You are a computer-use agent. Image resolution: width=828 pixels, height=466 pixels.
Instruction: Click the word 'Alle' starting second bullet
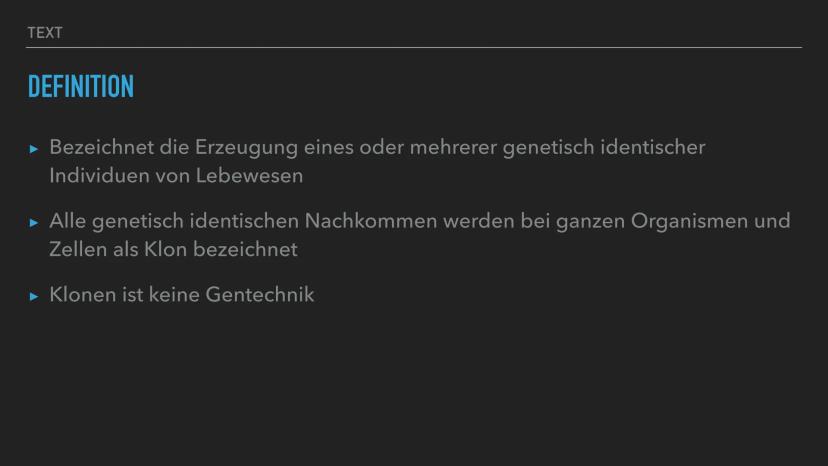pos(67,221)
